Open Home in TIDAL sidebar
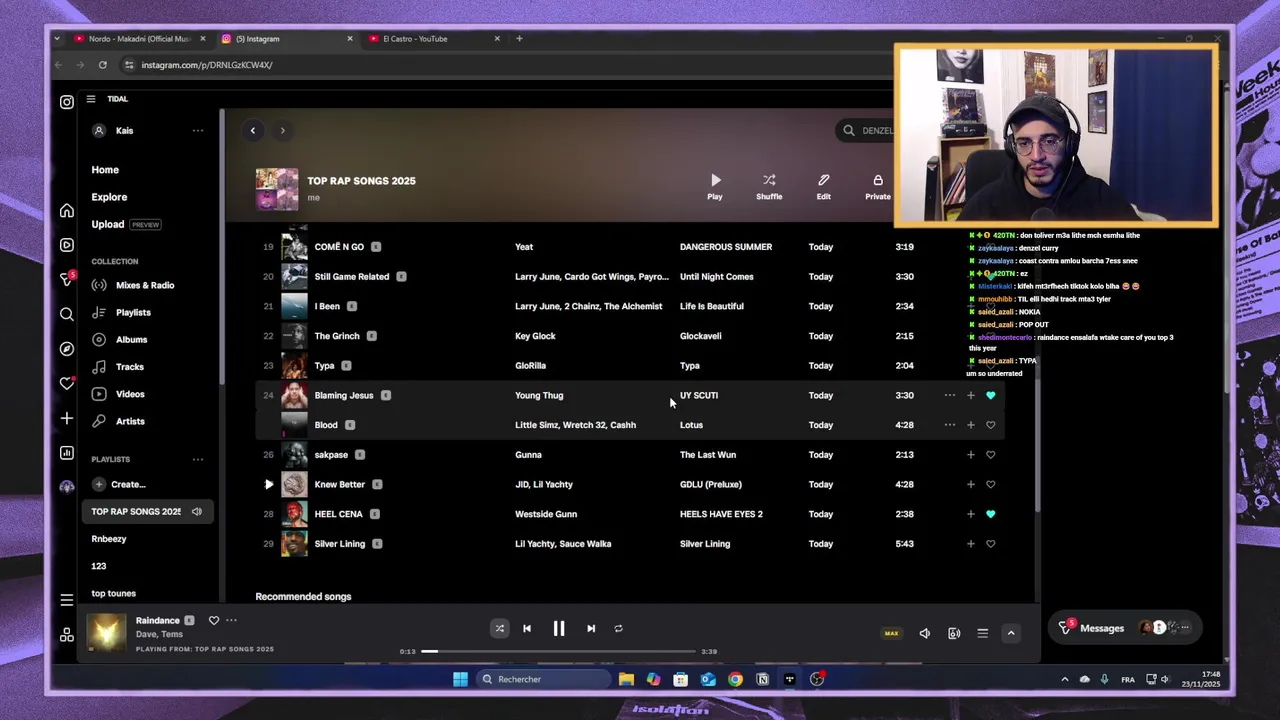Viewport: 1280px width, 720px height. pos(105,170)
